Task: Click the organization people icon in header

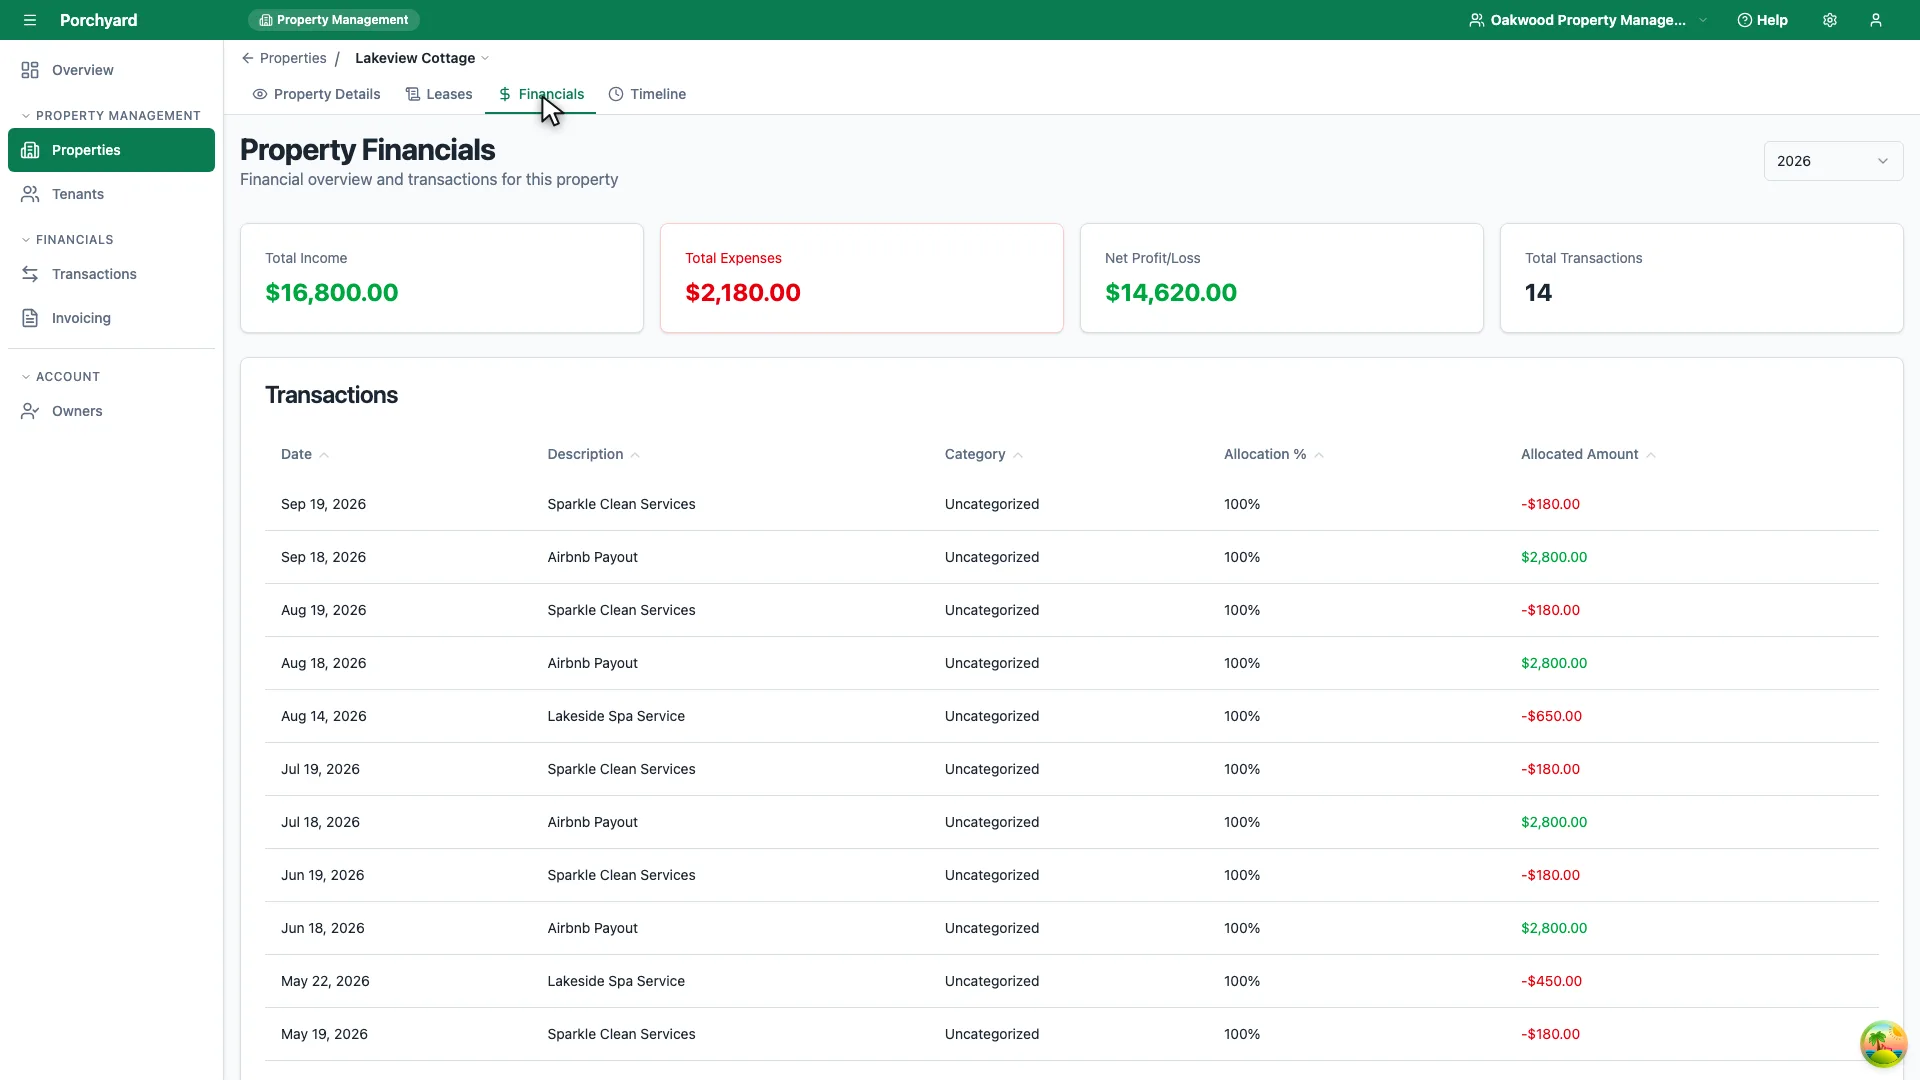Action: point(1476,20)
